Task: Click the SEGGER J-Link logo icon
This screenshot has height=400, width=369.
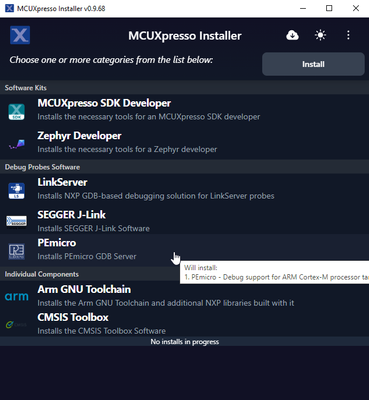Action: point(16,221)
